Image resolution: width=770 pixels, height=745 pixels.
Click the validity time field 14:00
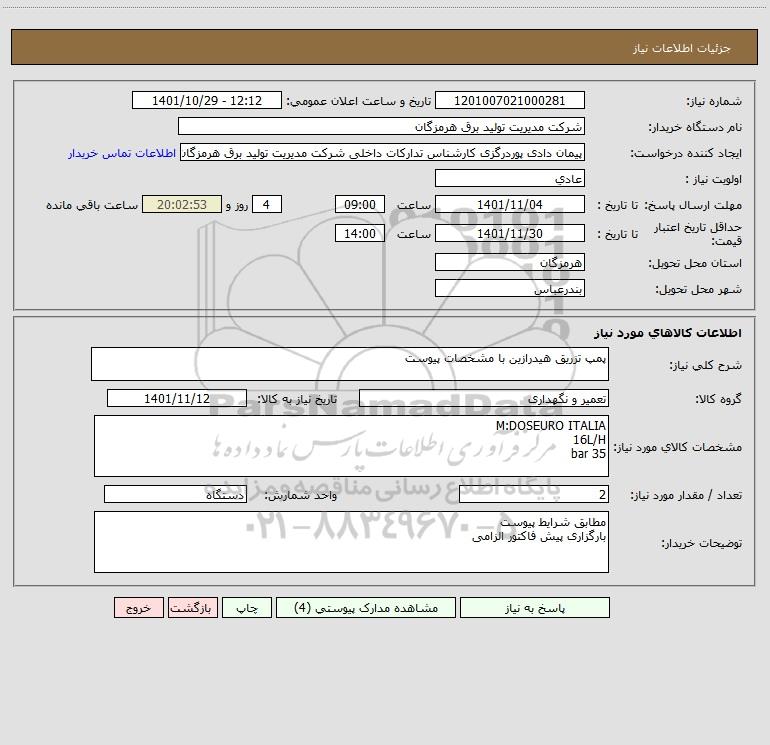pyautogui.click(x=359, y=233)
